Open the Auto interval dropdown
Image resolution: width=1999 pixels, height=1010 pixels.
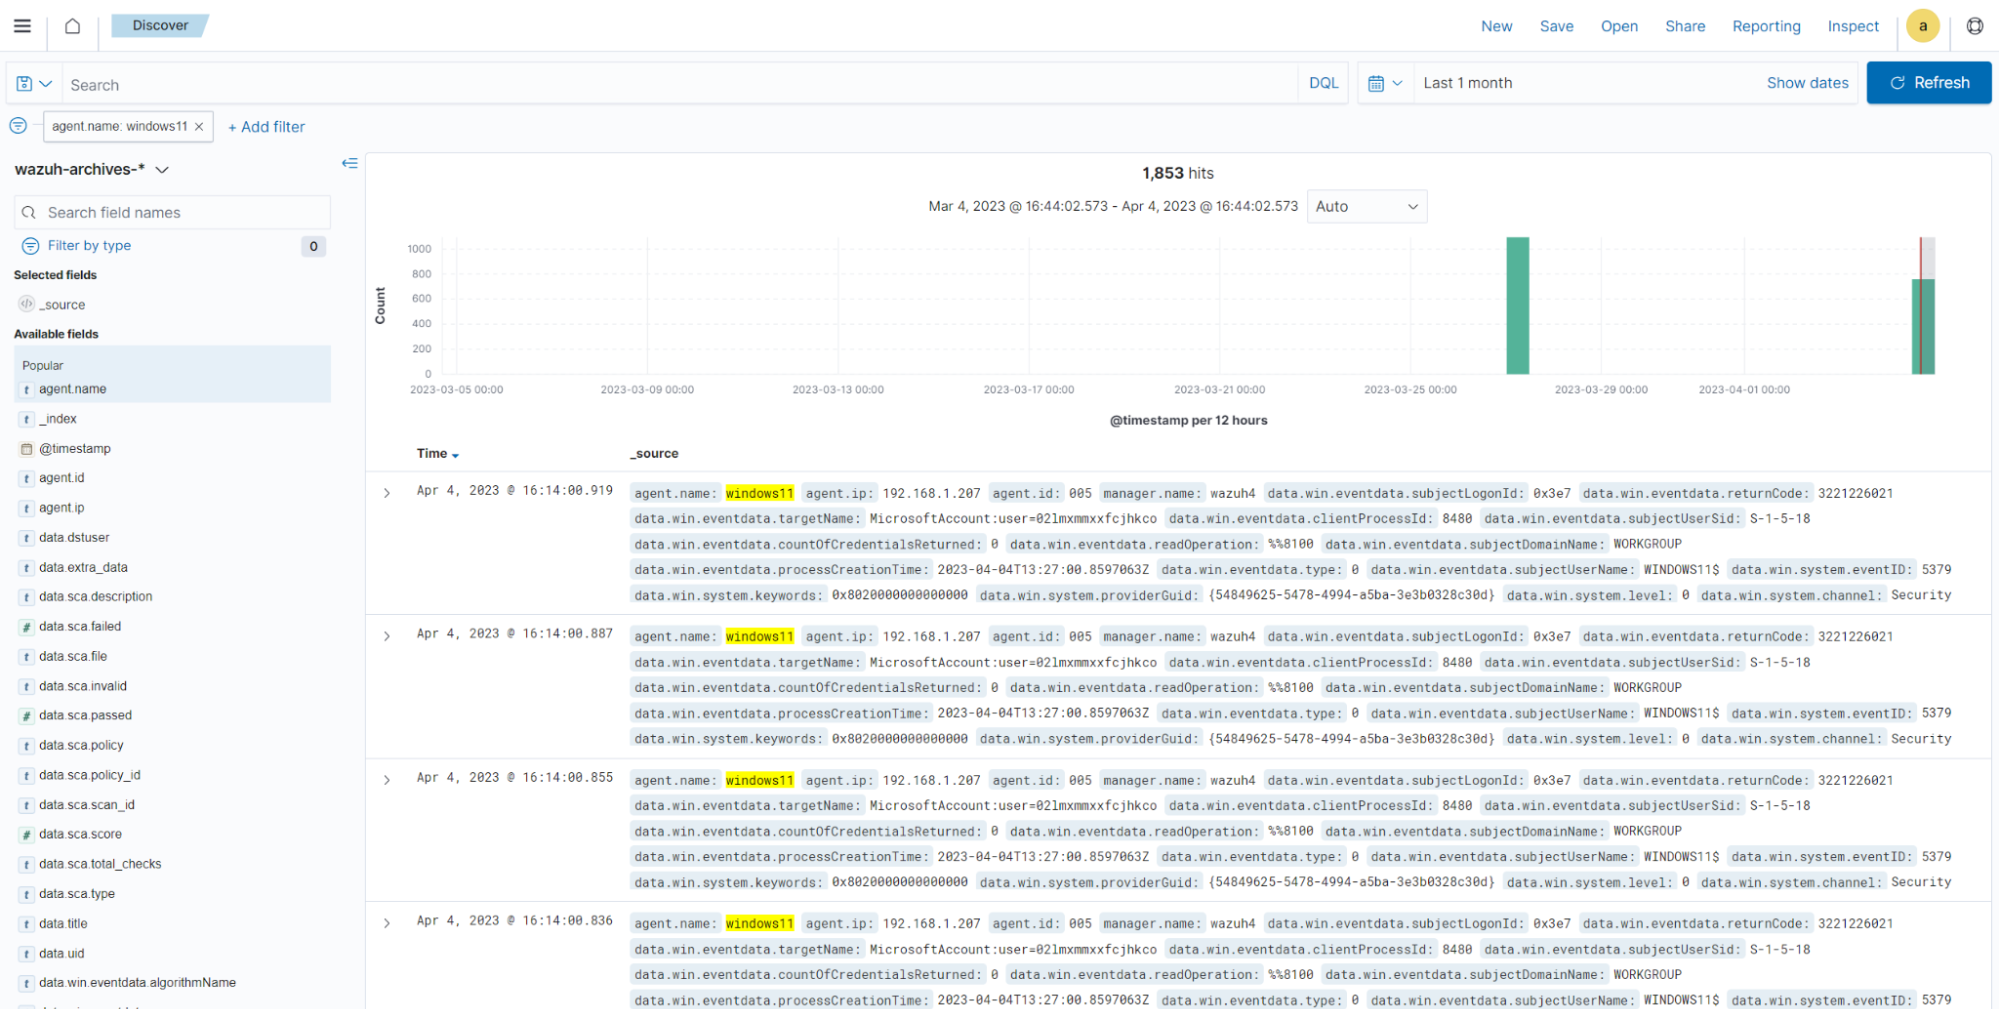click(x=1366, y=206)
